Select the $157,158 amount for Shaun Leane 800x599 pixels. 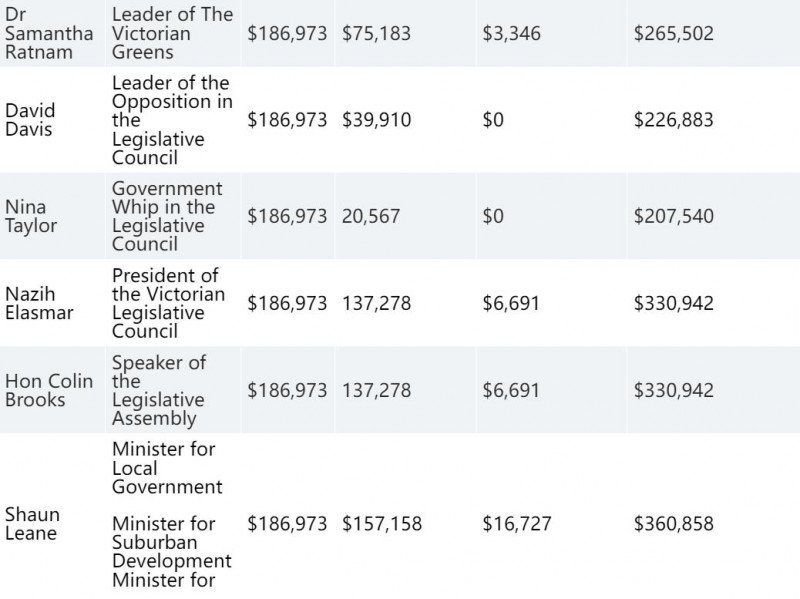(382, 524)
